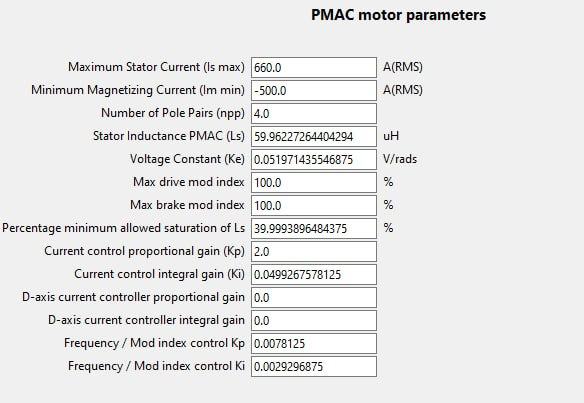Click the PMAC motor parameters heading

(399, 15)
